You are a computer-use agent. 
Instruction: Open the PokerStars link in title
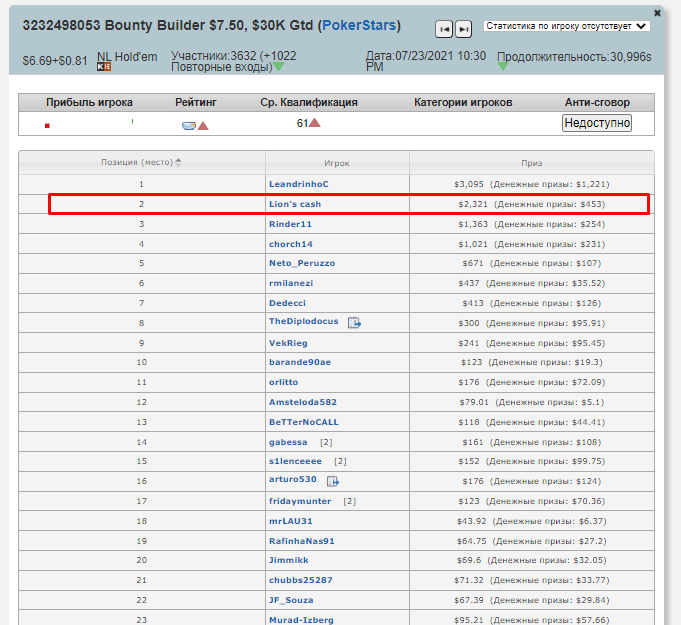pyautogui.click(x=359, y=25)
